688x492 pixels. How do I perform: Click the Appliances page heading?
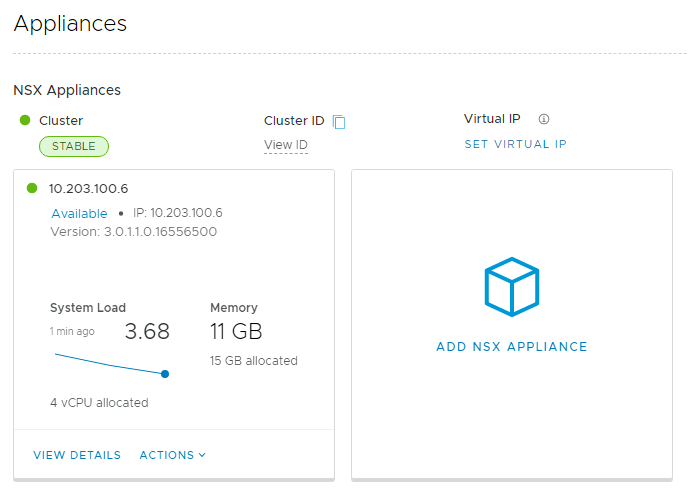tap(70, 23)
